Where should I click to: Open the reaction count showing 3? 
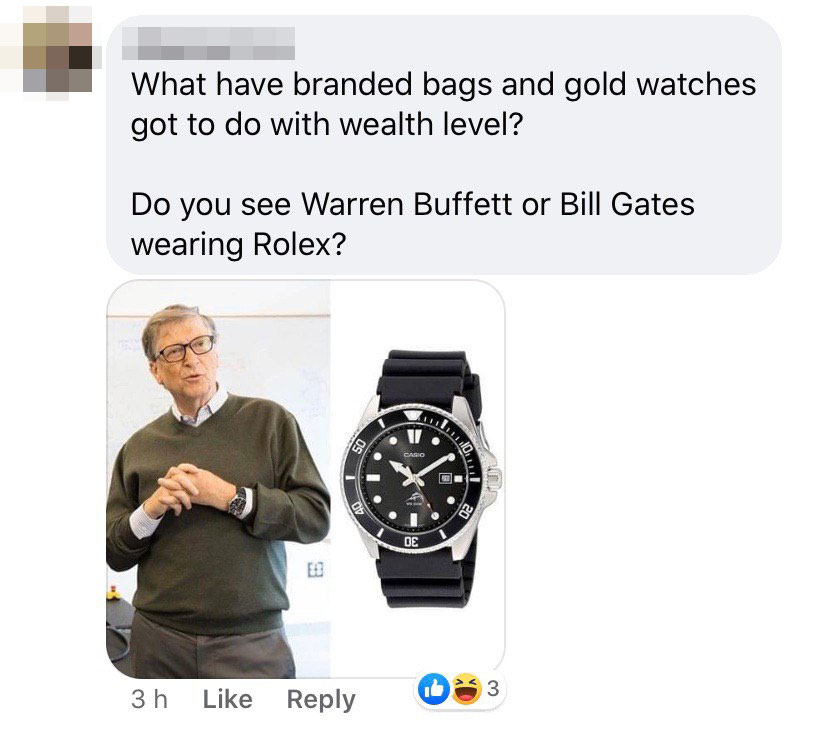(x=493, y=689)
